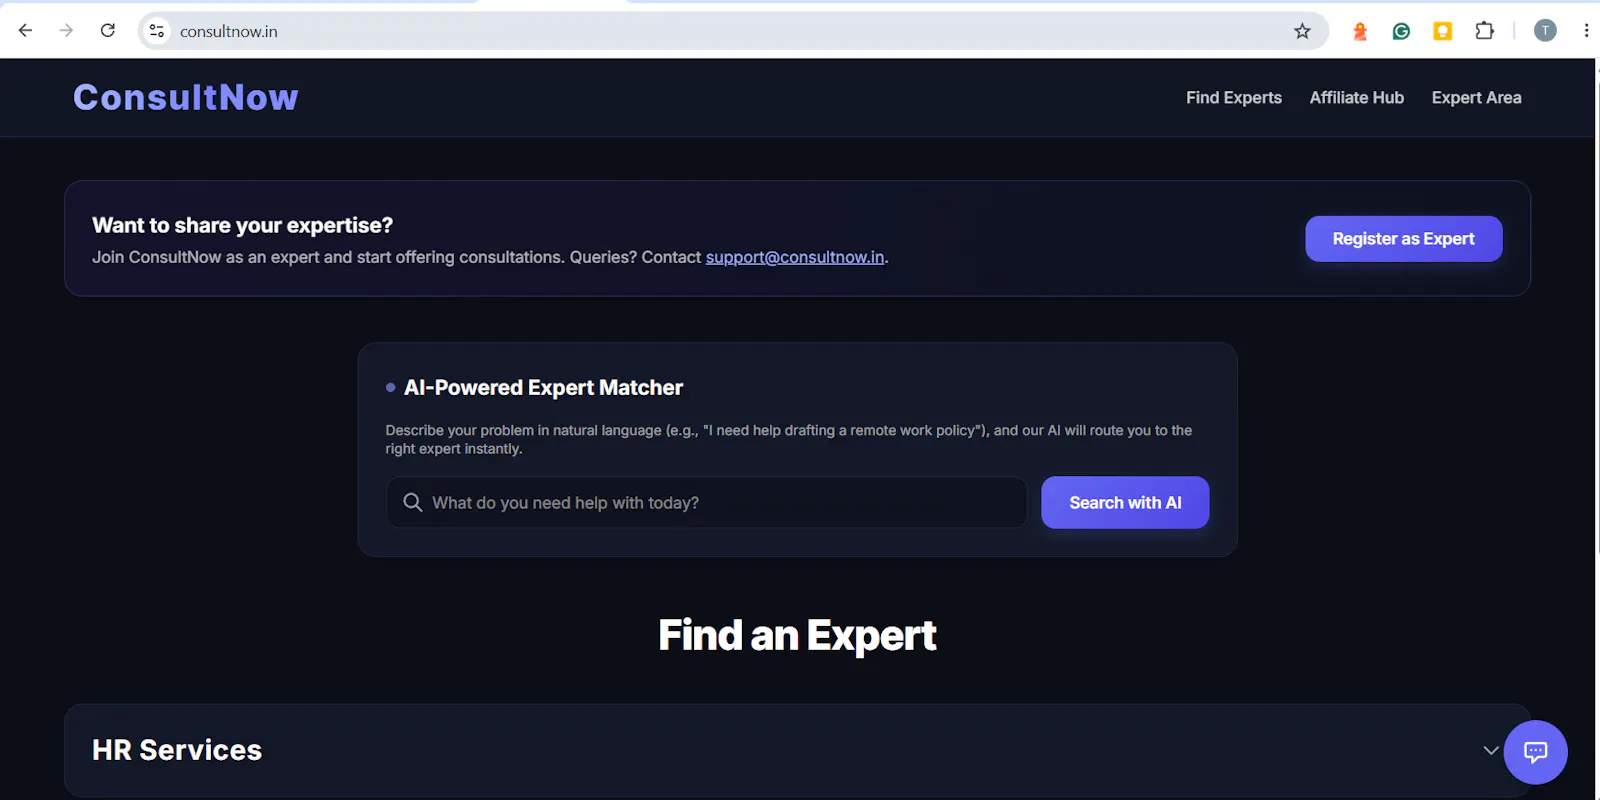This screenshot has width=1600, height=800.
Task: Click 'Want to share your expertise?' heading
Action: [243, 225]
